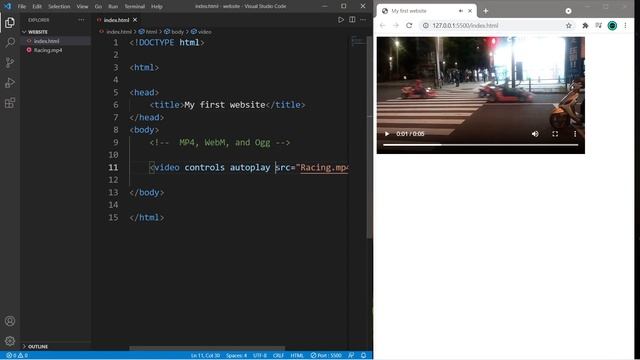The width and height of the screenshot is (640, 360).
Task: Go back in the browser
Action: tap(382, 25)
